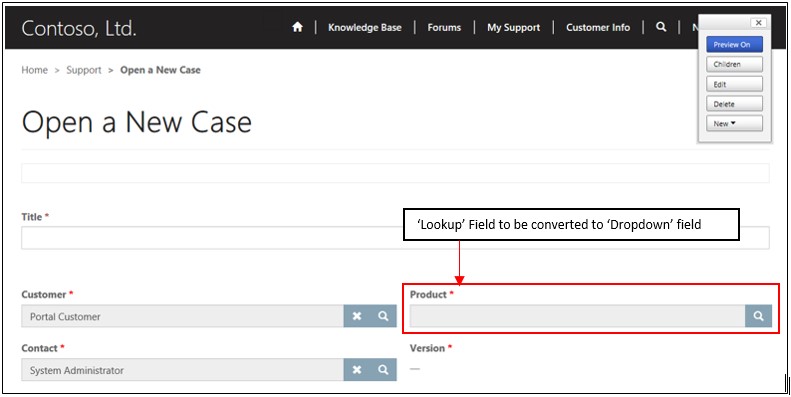791x397 pixels.
Task: Click the Children button in edit panel
Action: [734, 64]
